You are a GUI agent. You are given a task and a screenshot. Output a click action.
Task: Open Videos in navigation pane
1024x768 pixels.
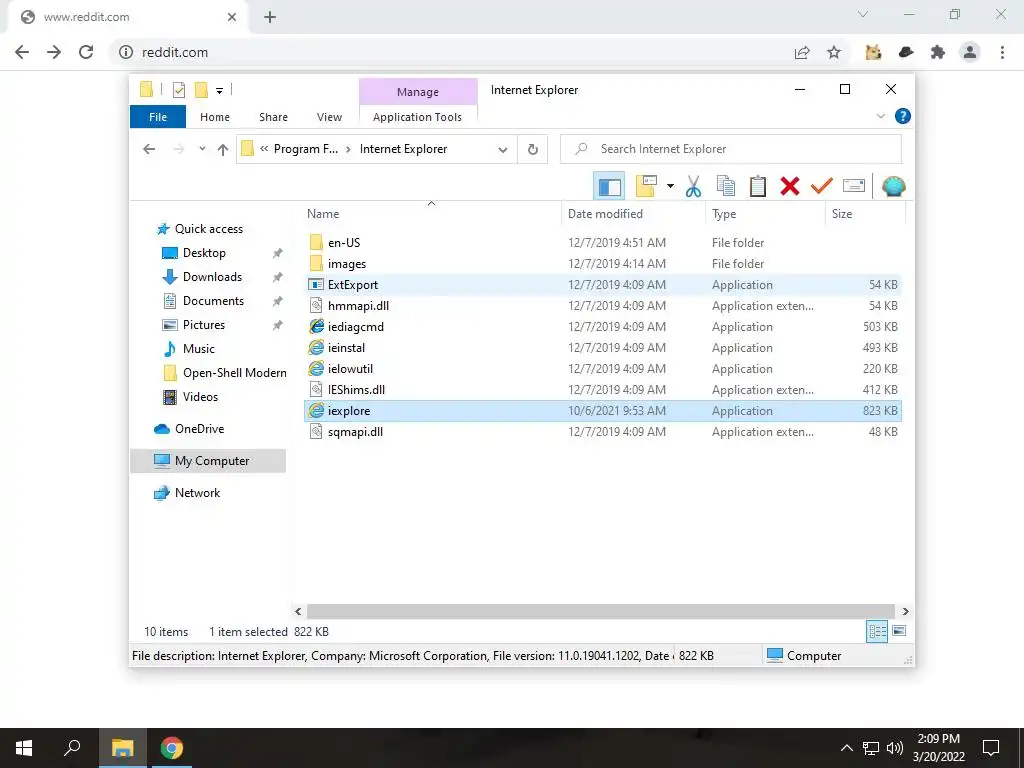pyautogui.click(x=200, y=397)
